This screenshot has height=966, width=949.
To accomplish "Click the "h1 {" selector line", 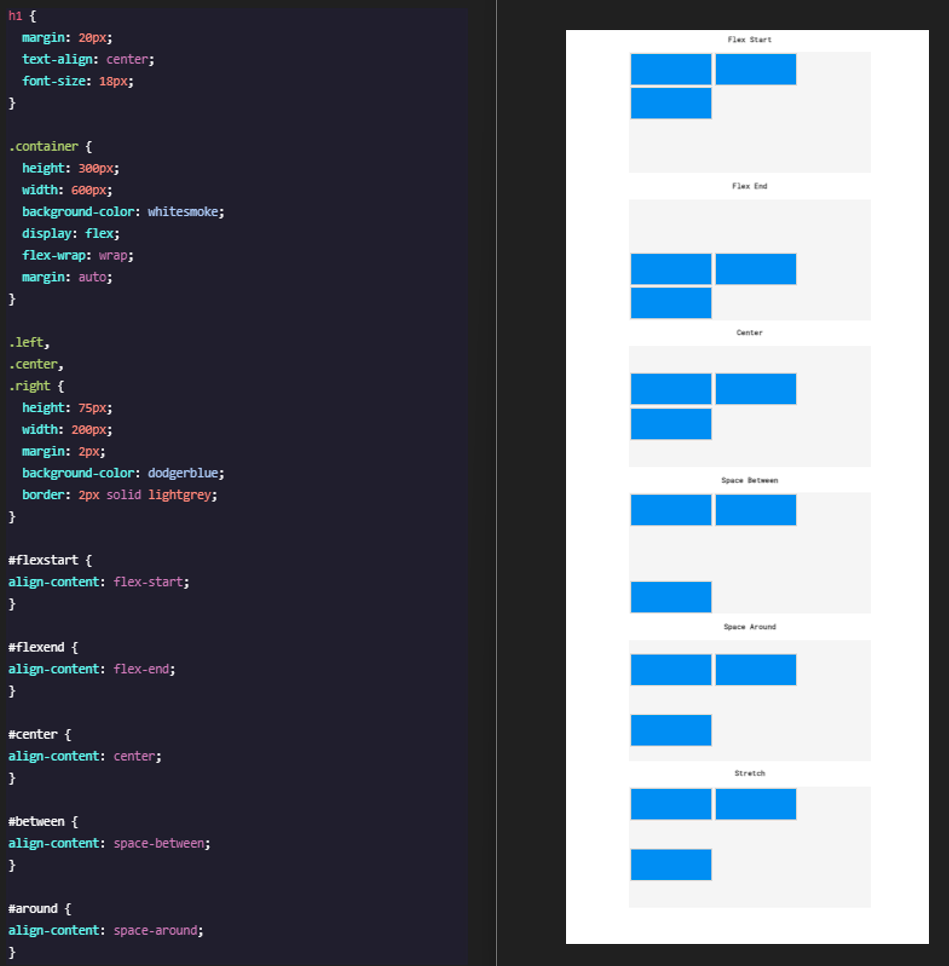I will [22, 16].
